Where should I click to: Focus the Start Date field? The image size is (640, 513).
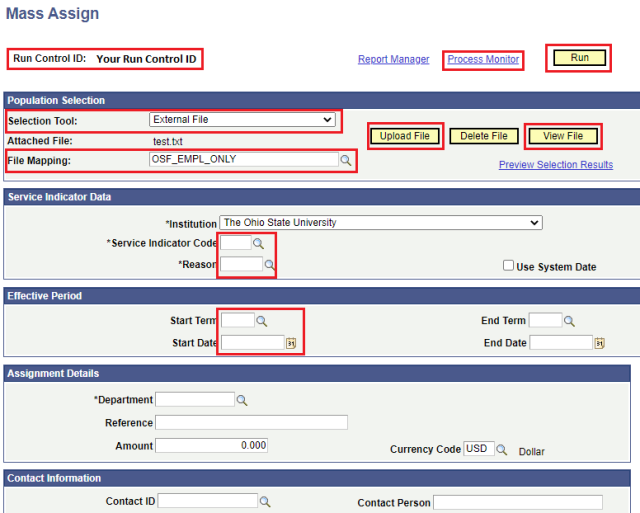[x=253, y=342]
